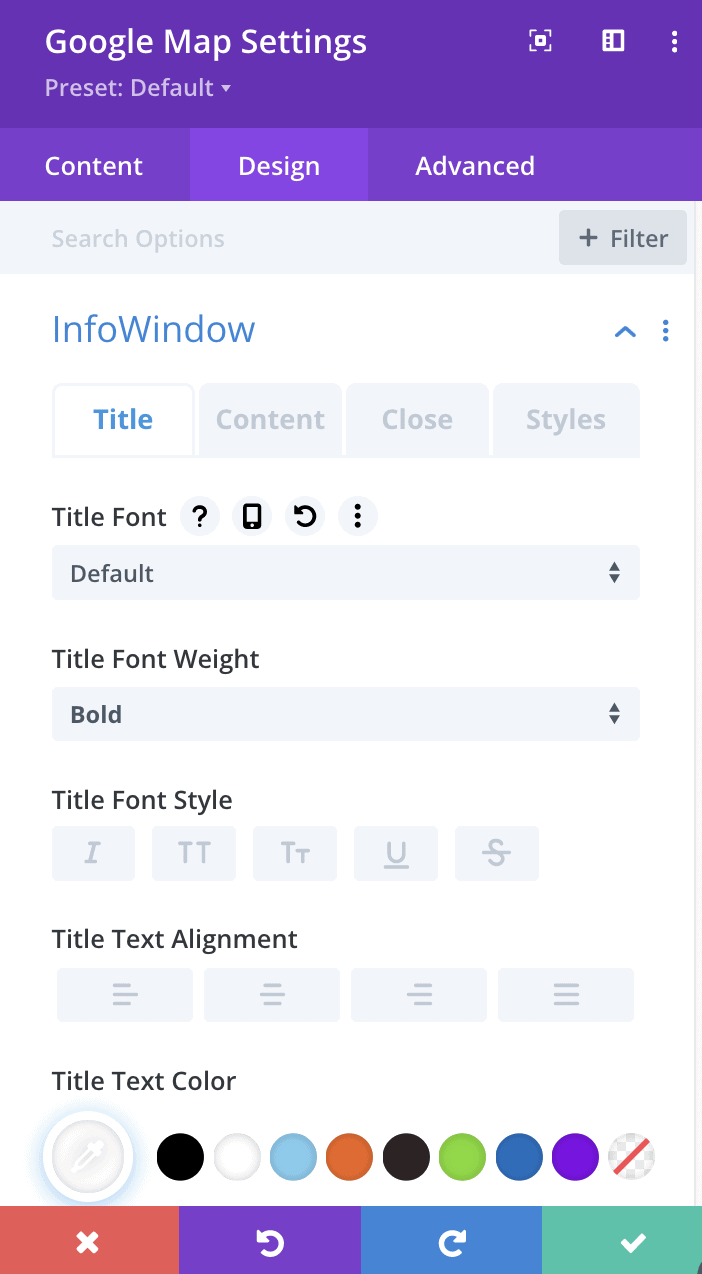The height and width of the screenshot is (1274, 702).
Task: Switch to the Close sub-tab
Action: [417, 419]
